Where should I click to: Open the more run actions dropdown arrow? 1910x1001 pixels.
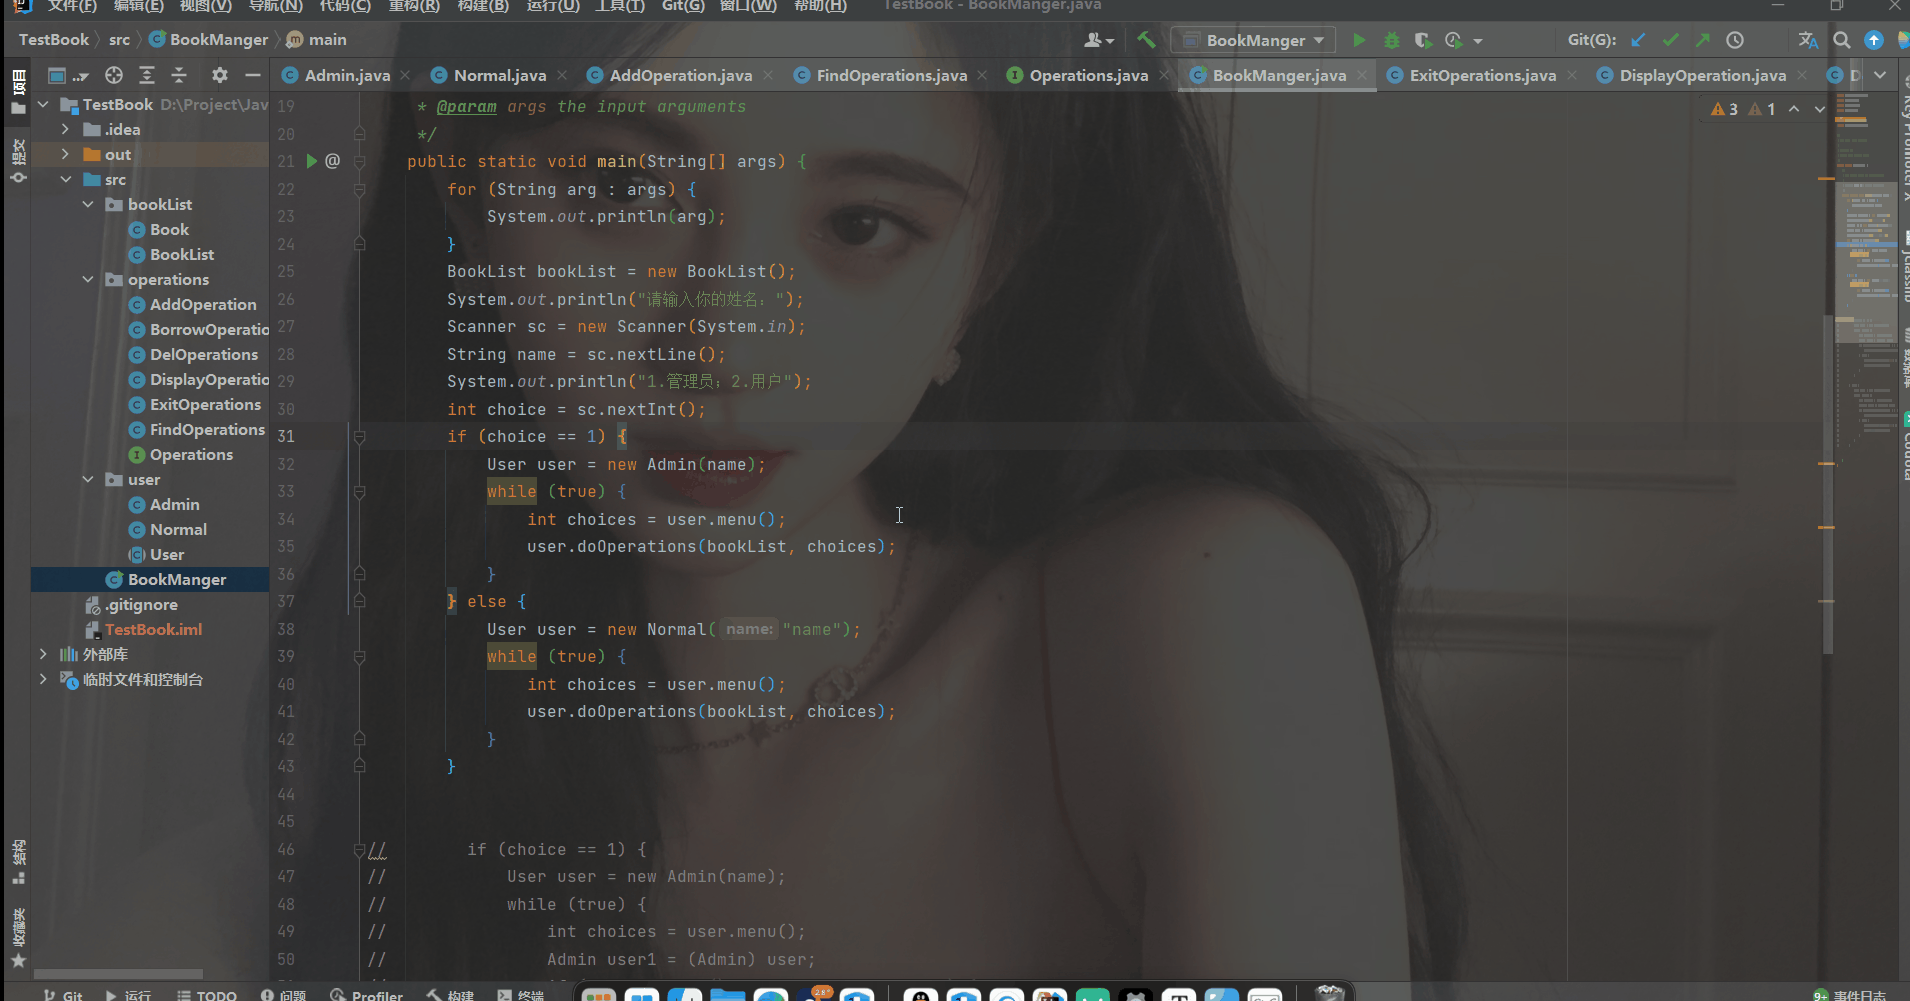1478,41
